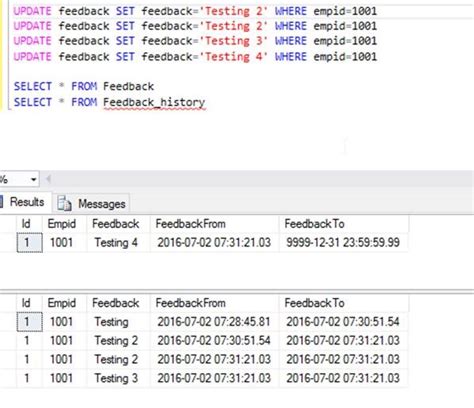Screen dimensions: 474x408
Task: Click the '2016-07-02 07:31:21.03' cell in Testing 4 row
Action: pos(214,243)
